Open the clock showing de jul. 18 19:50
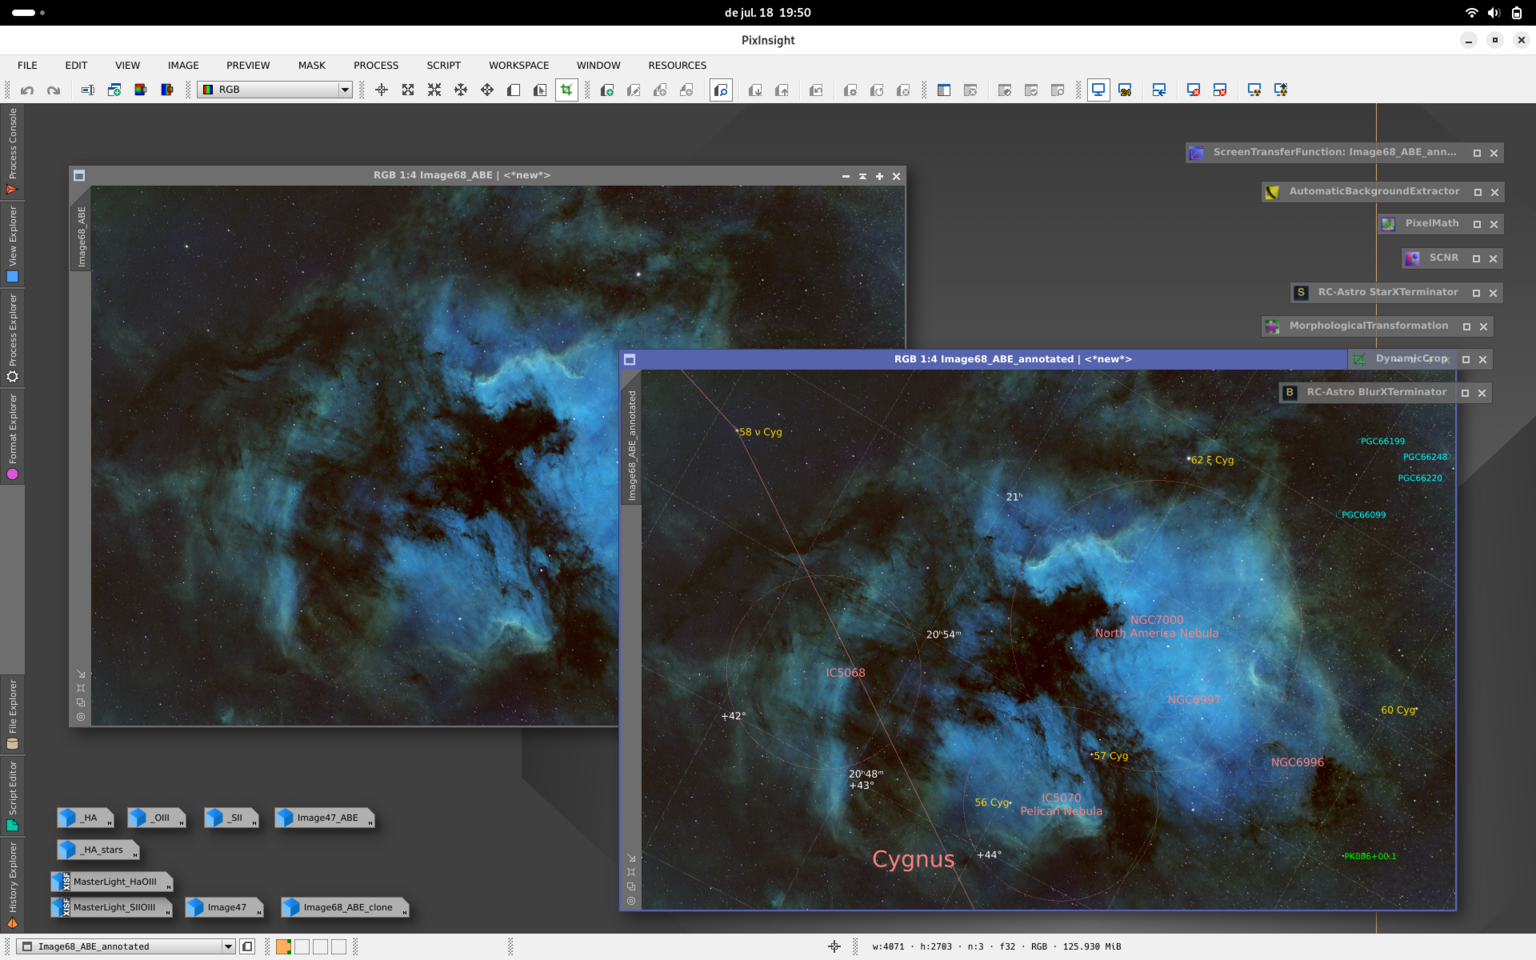The width and height of the screenshot is (1536, 960). (x=768, y=13)
